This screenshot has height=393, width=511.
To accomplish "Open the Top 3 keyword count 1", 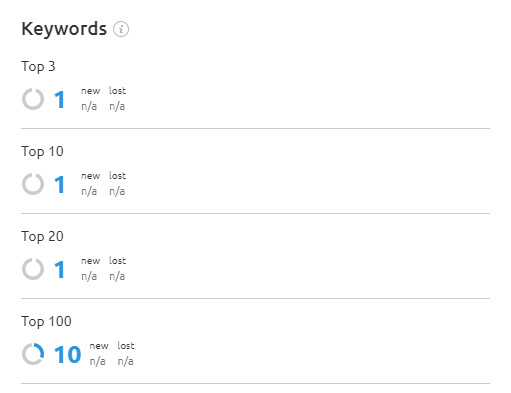I will click(60, 99).
